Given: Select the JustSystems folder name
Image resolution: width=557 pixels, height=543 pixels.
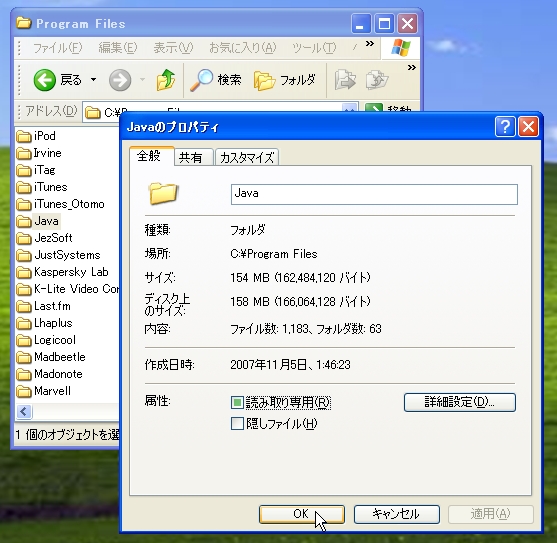Looking at the screenshot, I should (x=67, y=255).
